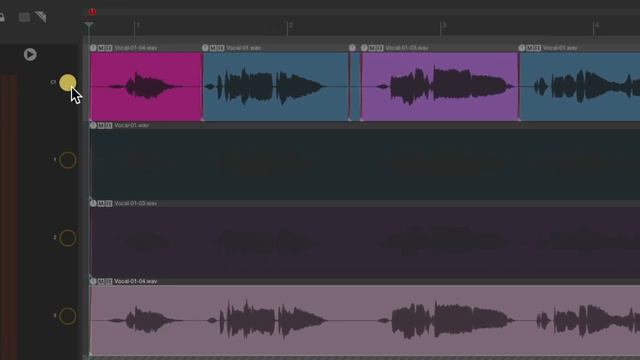Toggle M on take lane Vocal-01-03.wav header
The image size is (640, 360).
point(101,203)
